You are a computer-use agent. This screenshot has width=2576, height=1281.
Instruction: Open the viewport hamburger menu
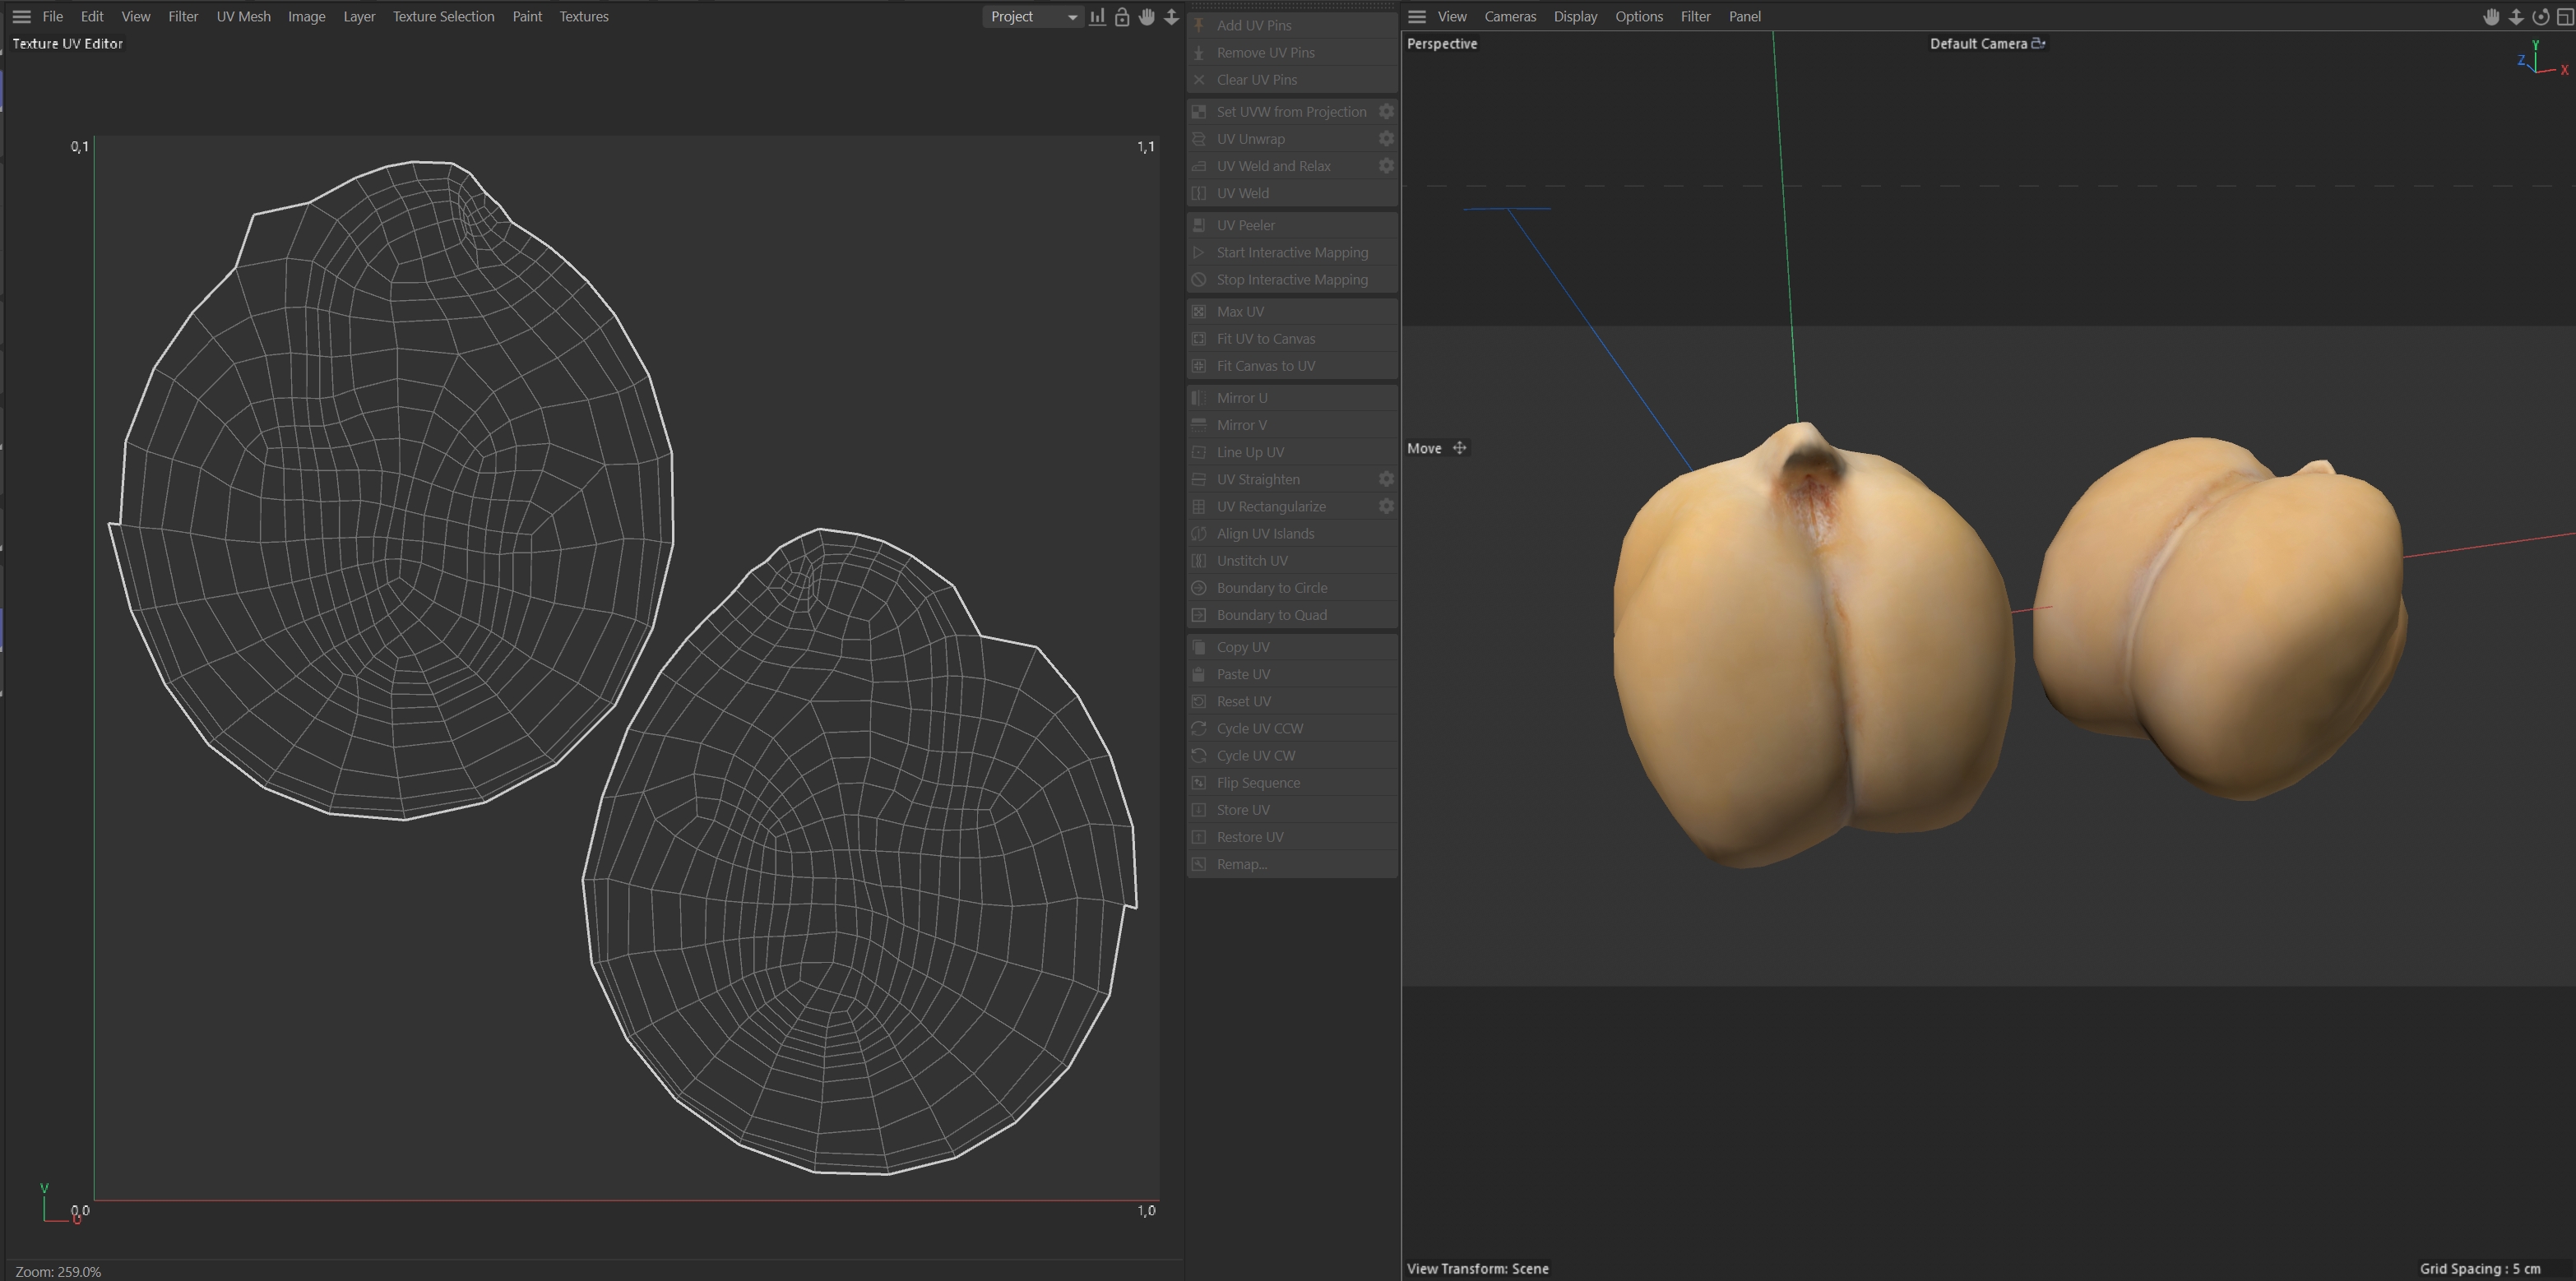pyautogui.click(x=1416, y=17)
